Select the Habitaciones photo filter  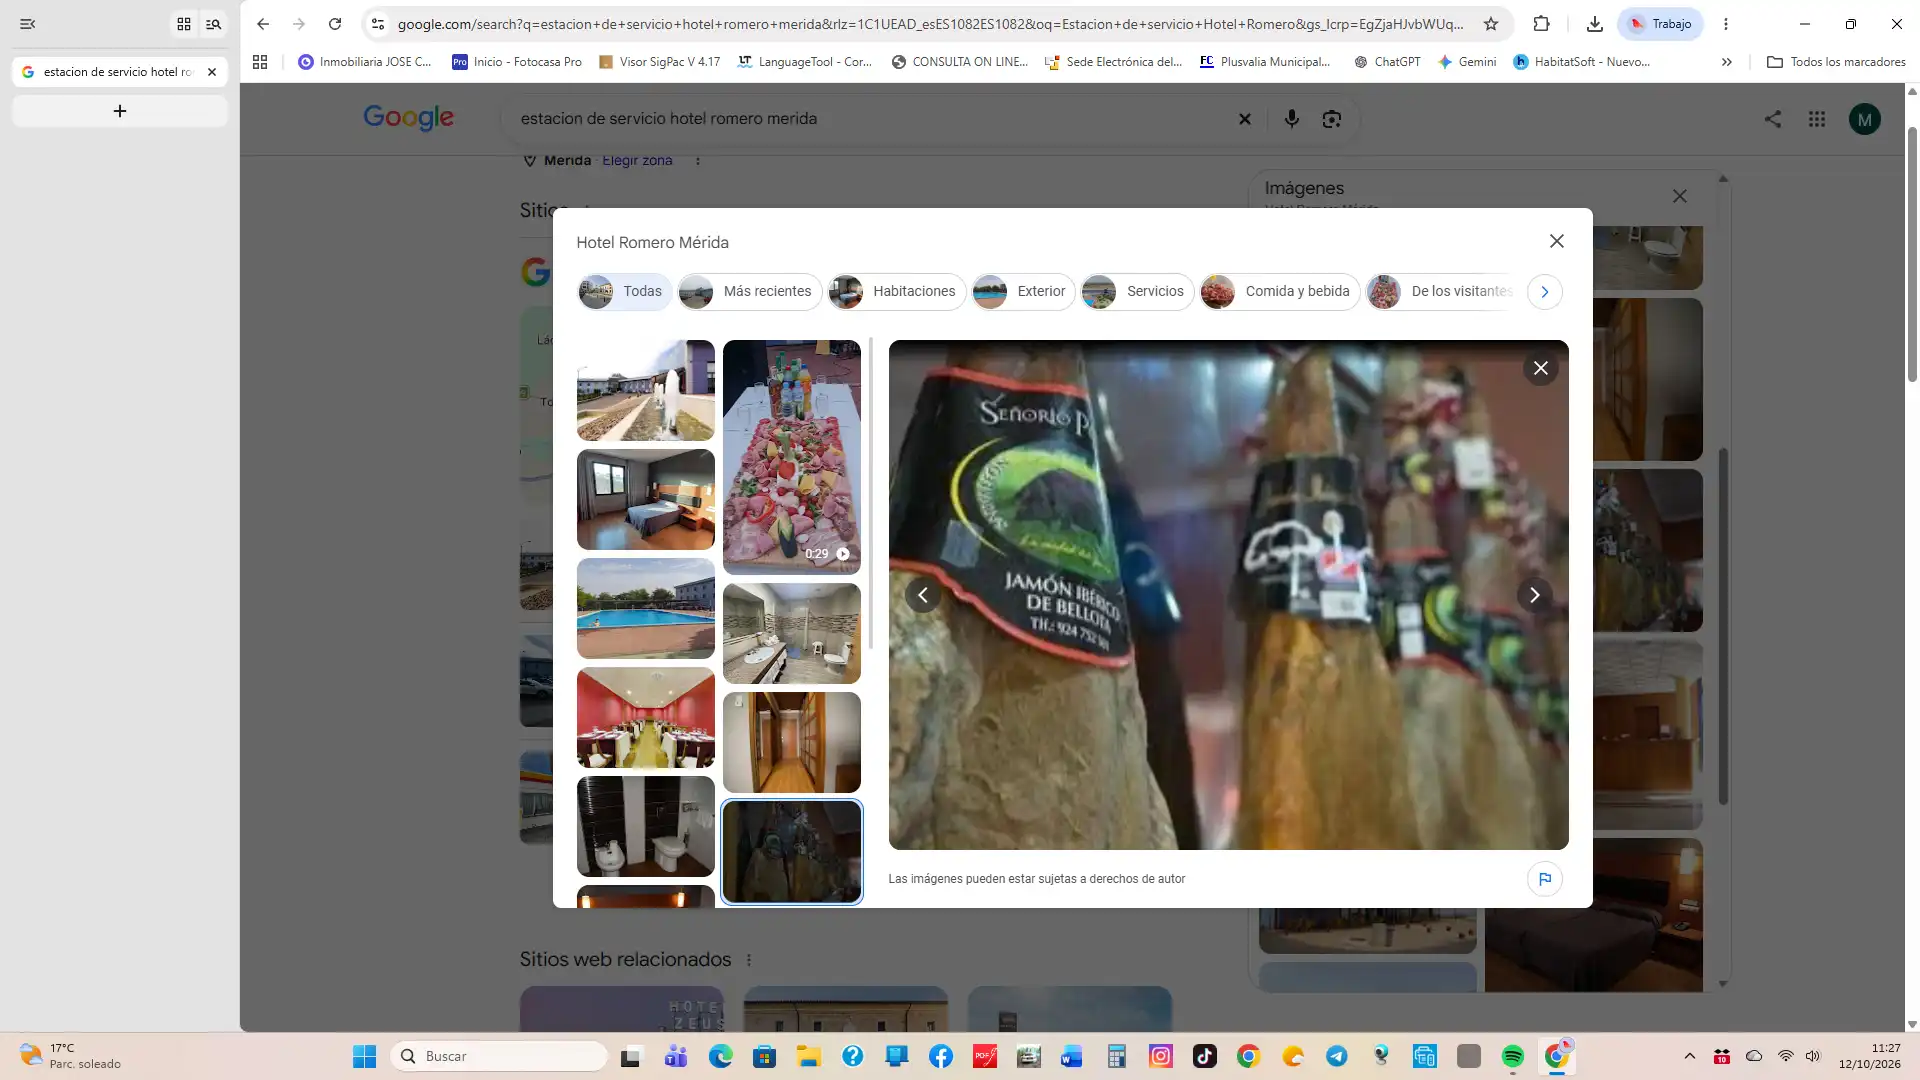click(x=896, y=291)
